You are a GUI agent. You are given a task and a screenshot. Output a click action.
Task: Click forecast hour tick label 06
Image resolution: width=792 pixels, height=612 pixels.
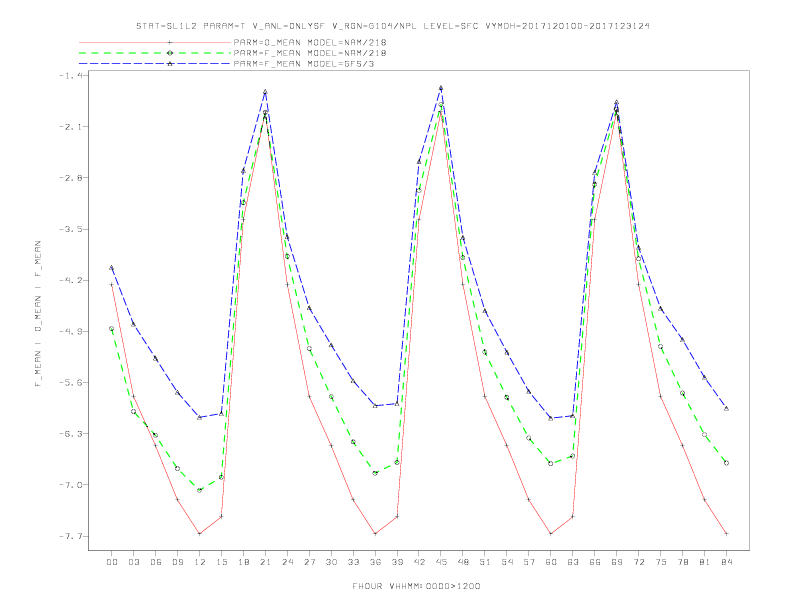click(x=156, y=562)
